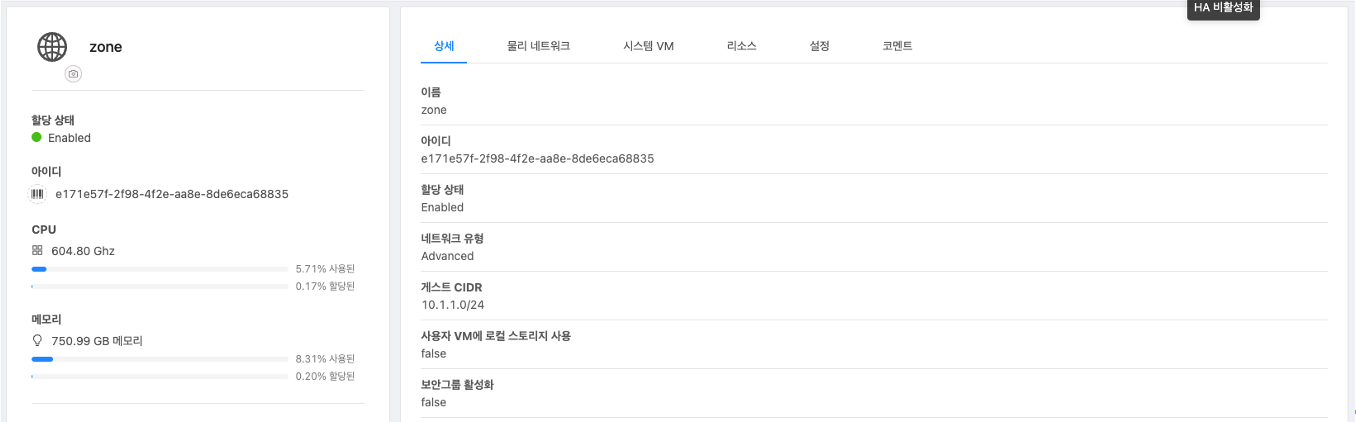The width and height of the screenshot is (1356, 422).
Task: Click the memory lightbulb icon
Action: point(37,341)
